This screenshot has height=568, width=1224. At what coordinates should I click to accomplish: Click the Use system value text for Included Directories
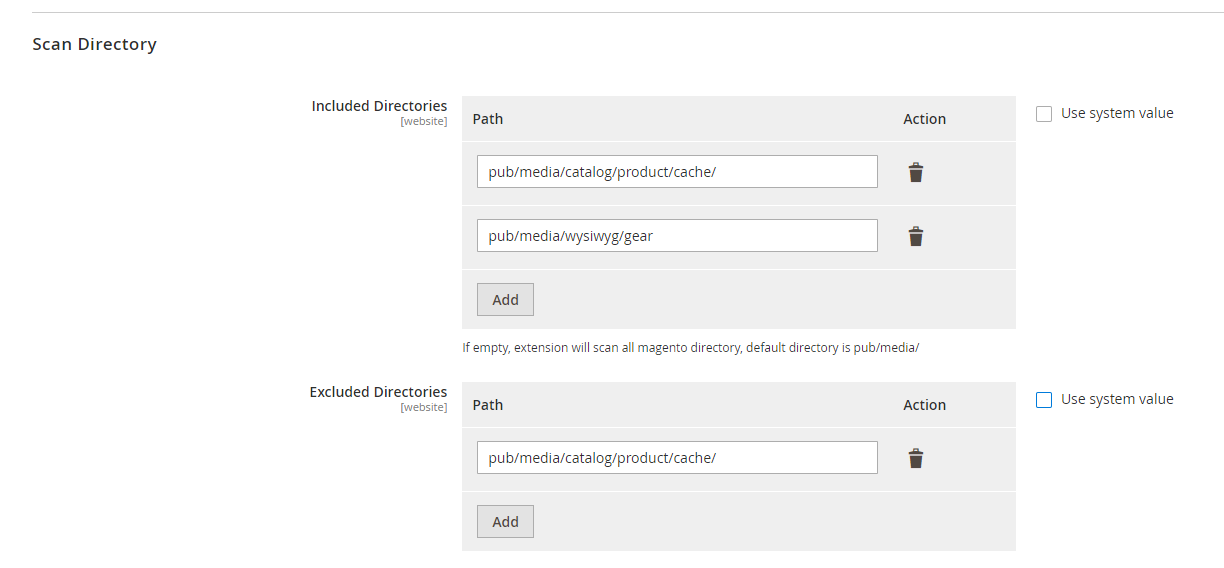click(1117, 114)
